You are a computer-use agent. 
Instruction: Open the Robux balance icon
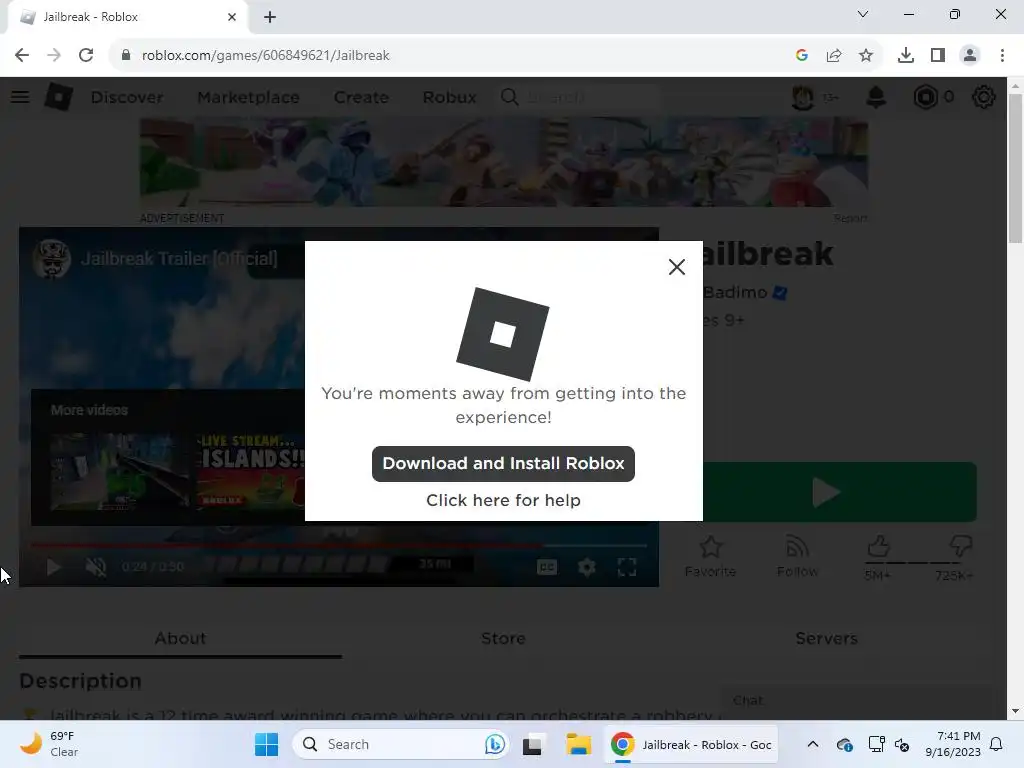[x=925, y=97]
